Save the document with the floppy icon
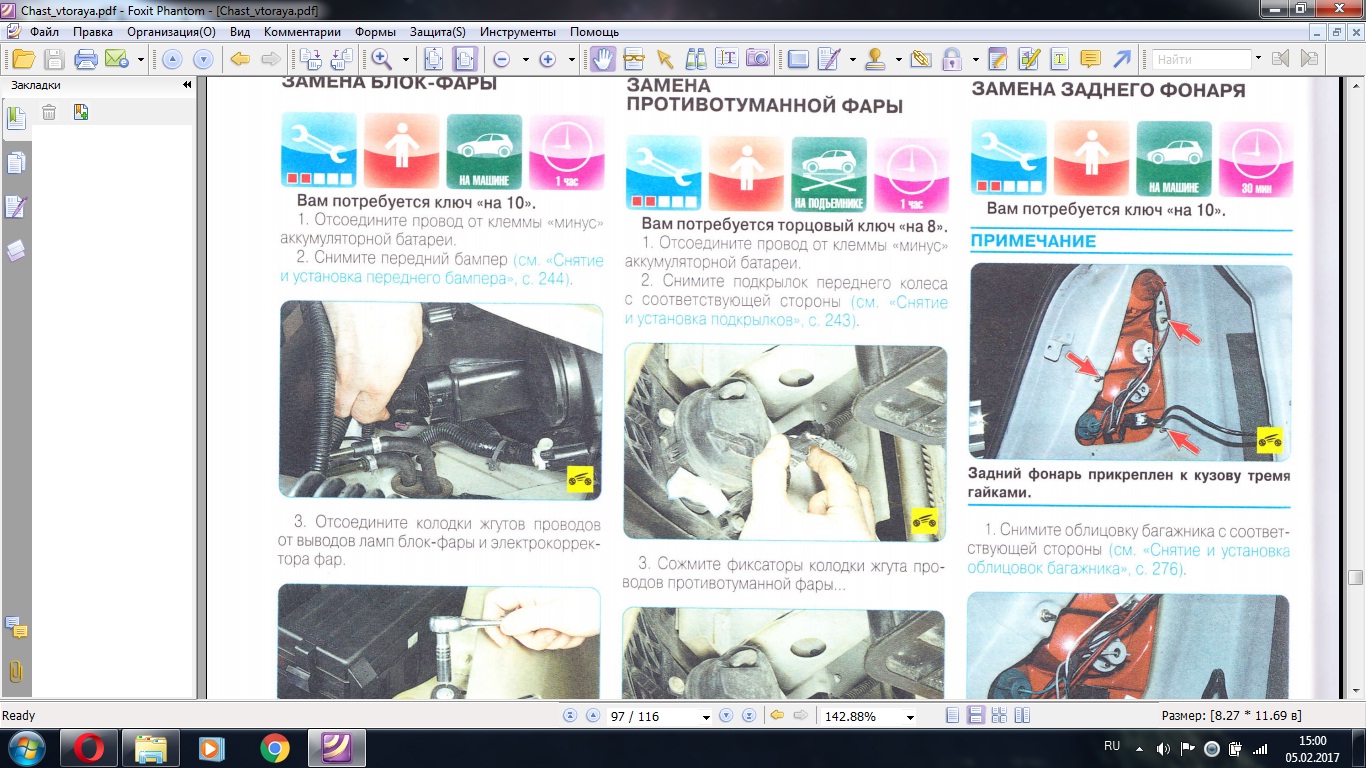The image size is (1366, 768). coord(54,59)
